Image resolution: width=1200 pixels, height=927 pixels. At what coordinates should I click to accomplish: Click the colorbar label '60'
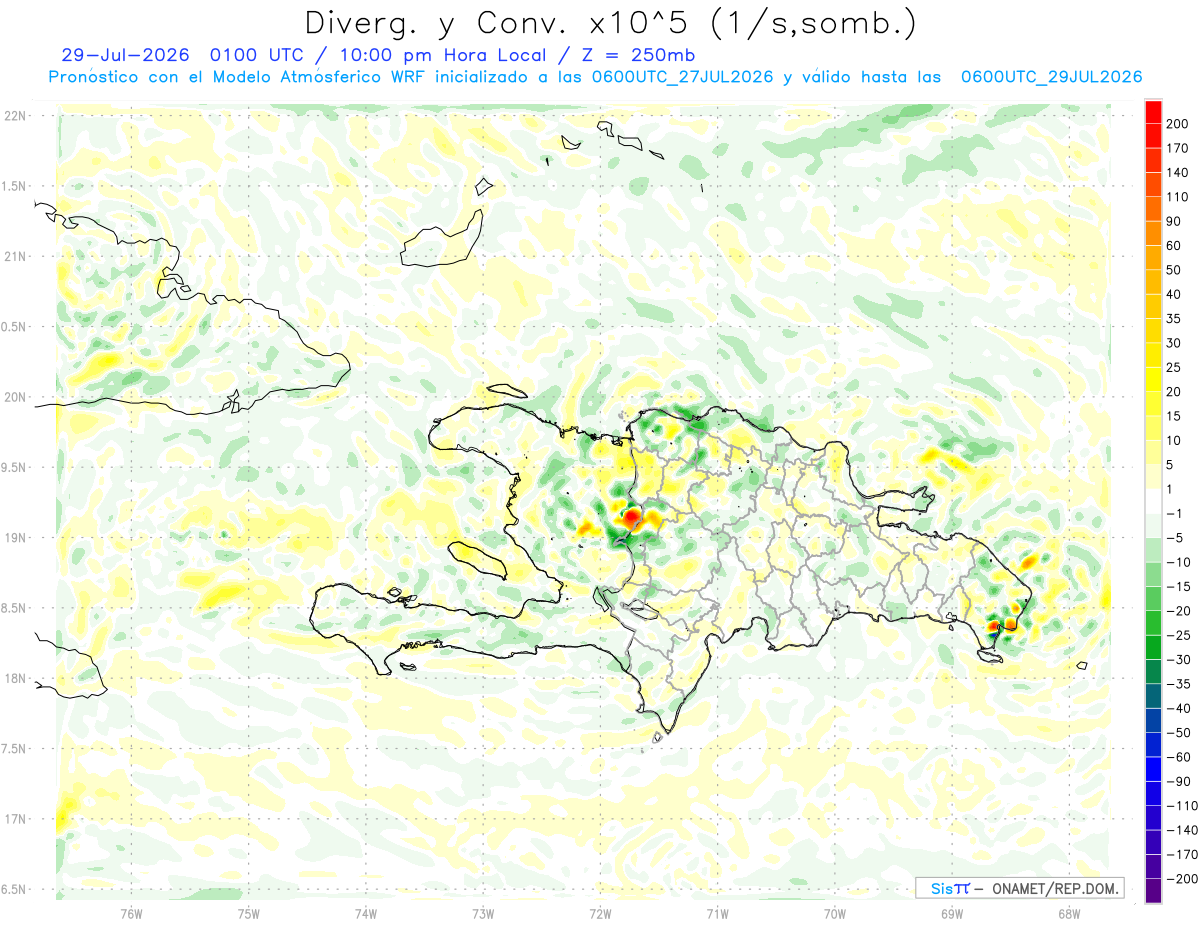[1174, 245]
